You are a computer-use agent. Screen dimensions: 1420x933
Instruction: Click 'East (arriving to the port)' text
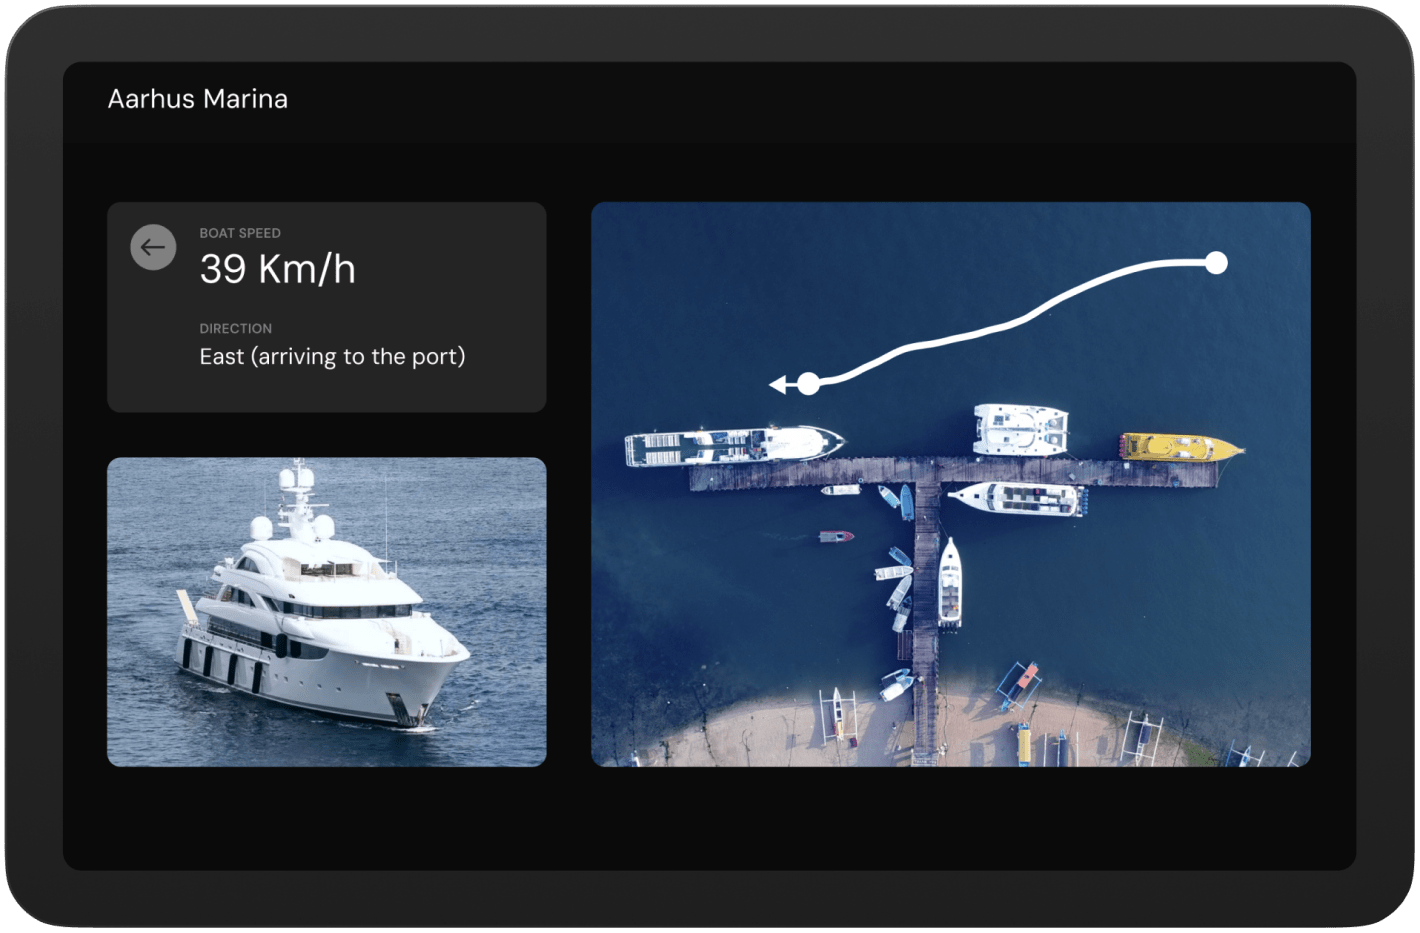coord(332,357)
